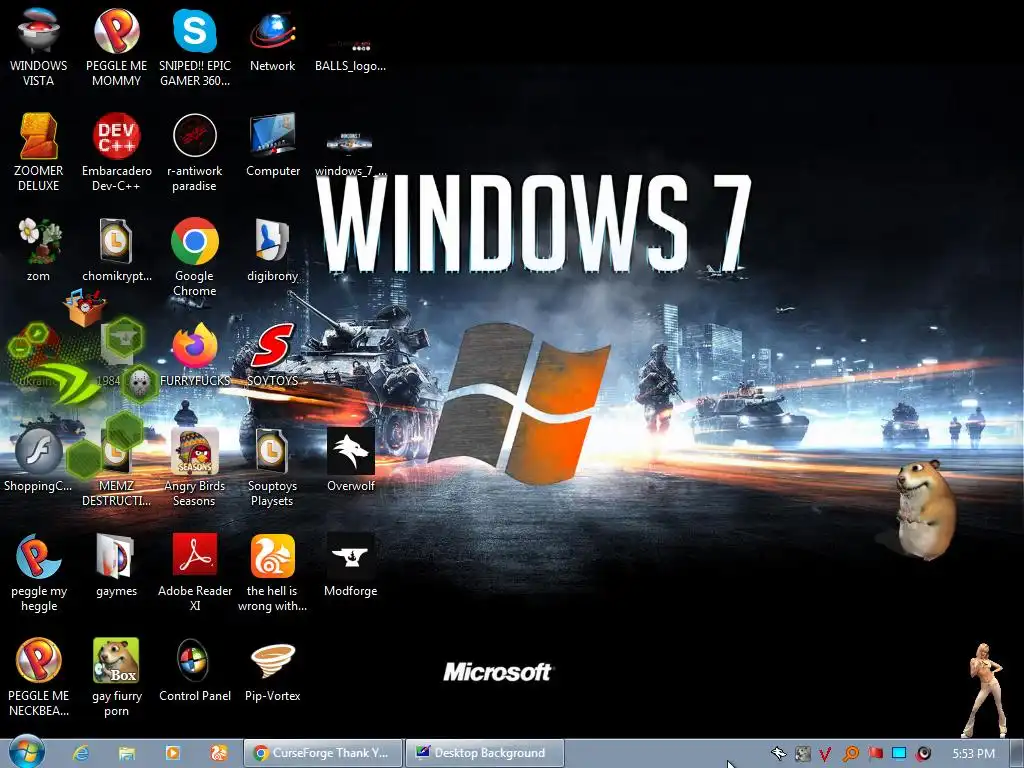The image size is (1024, 768).
Task: Click the UC Browser icon labeled the hell is wrong
Action: pos(272,573)
